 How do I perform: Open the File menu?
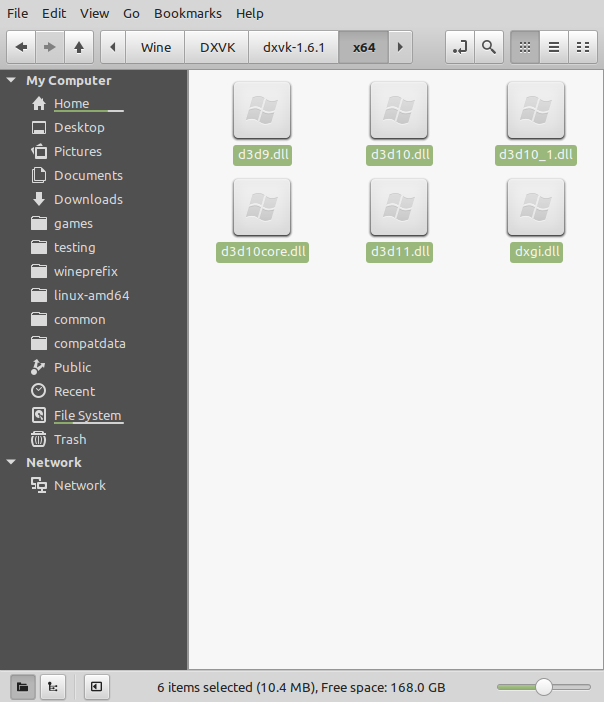click(17, 13)
